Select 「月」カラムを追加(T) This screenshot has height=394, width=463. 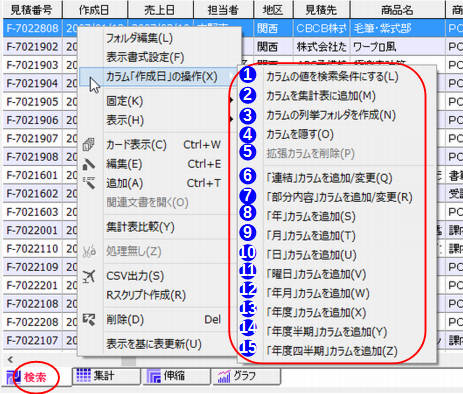(x=337, y=236)
